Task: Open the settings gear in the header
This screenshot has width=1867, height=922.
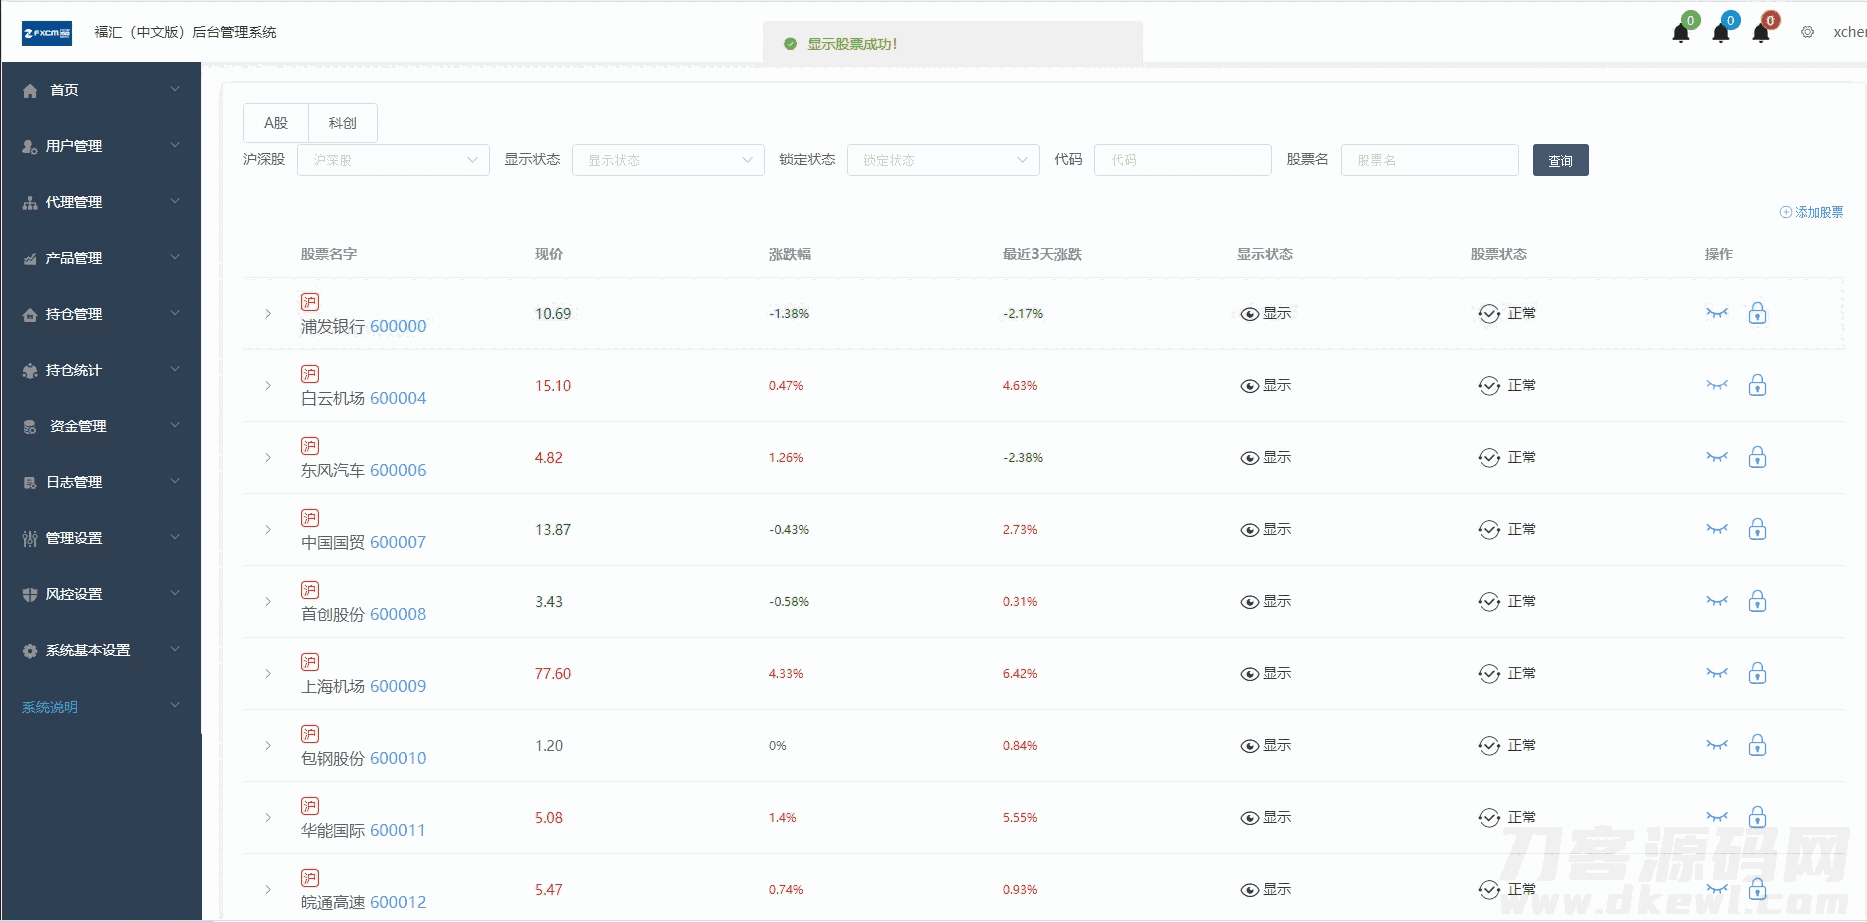Action: (1807, 32)
